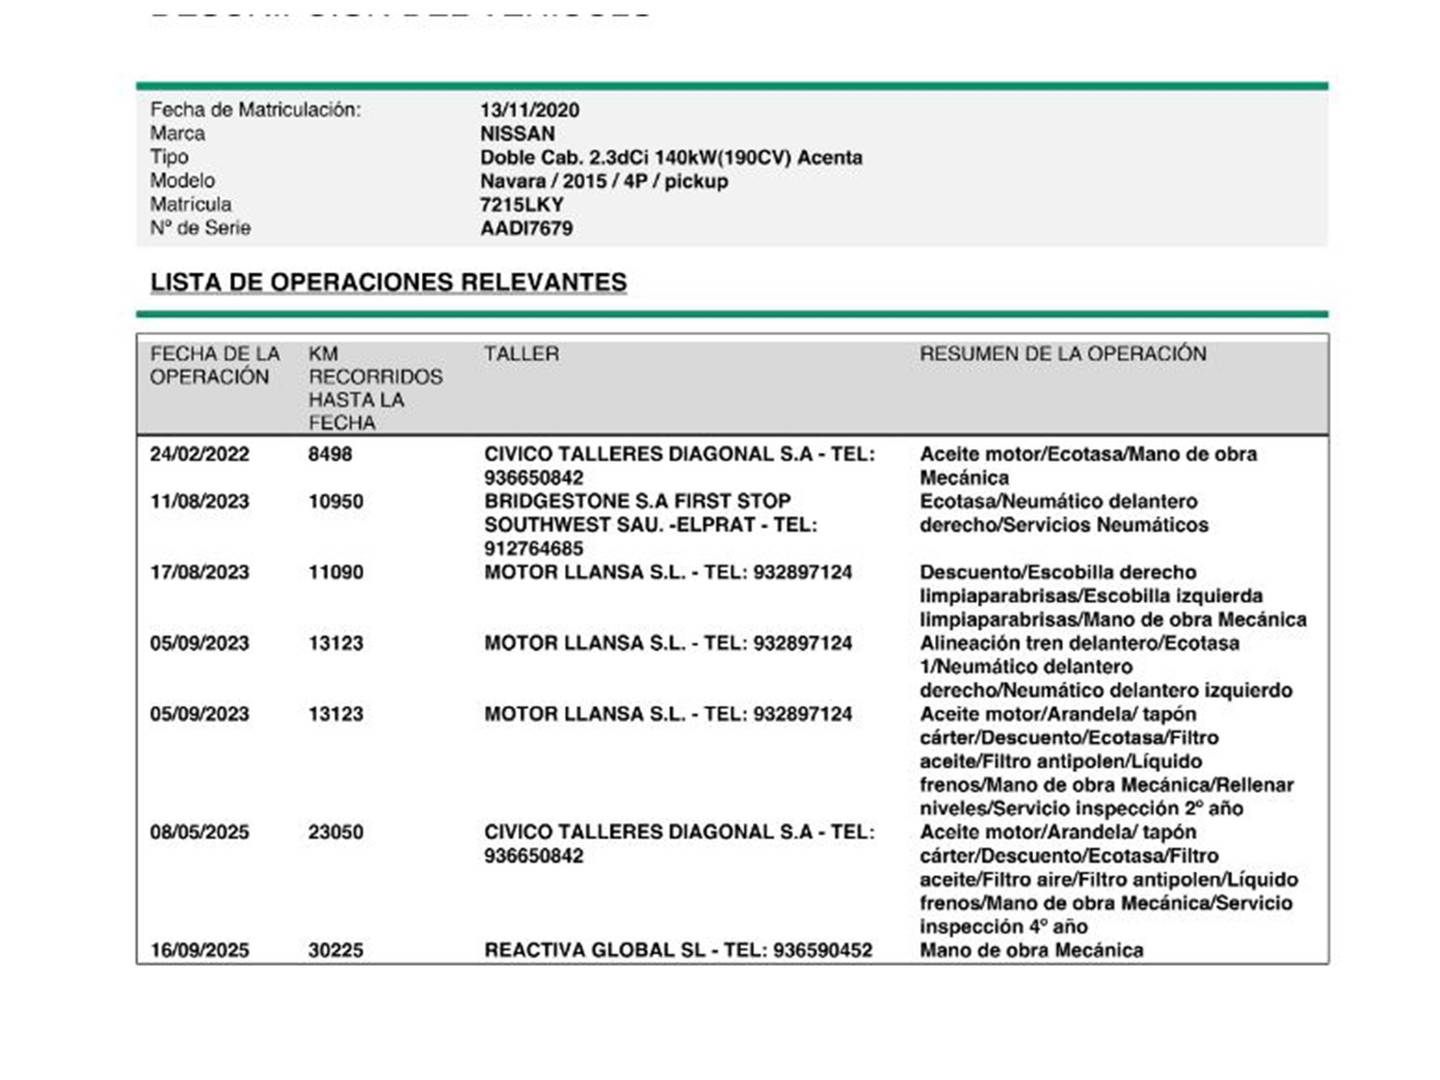This screenshot has height=1080, width=1440.
Task: Select the license plate 7215LKY
Action: coord(522,205)
